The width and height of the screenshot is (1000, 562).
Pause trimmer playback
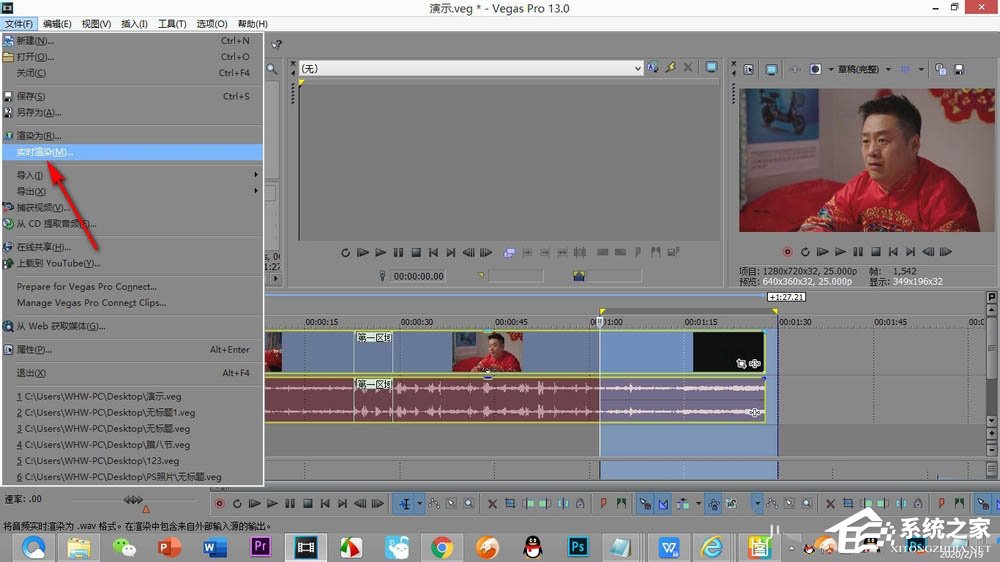(x=399, y=253)
